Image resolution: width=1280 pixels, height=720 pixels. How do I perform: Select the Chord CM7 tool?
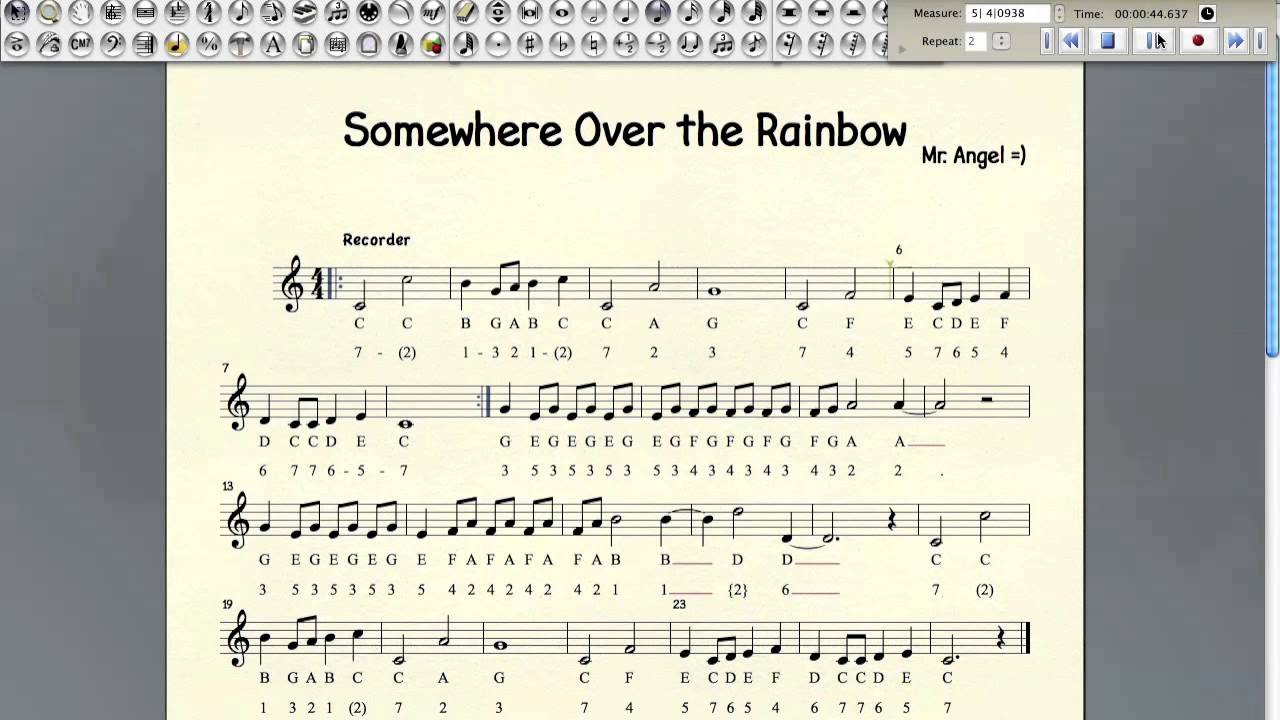81,44
